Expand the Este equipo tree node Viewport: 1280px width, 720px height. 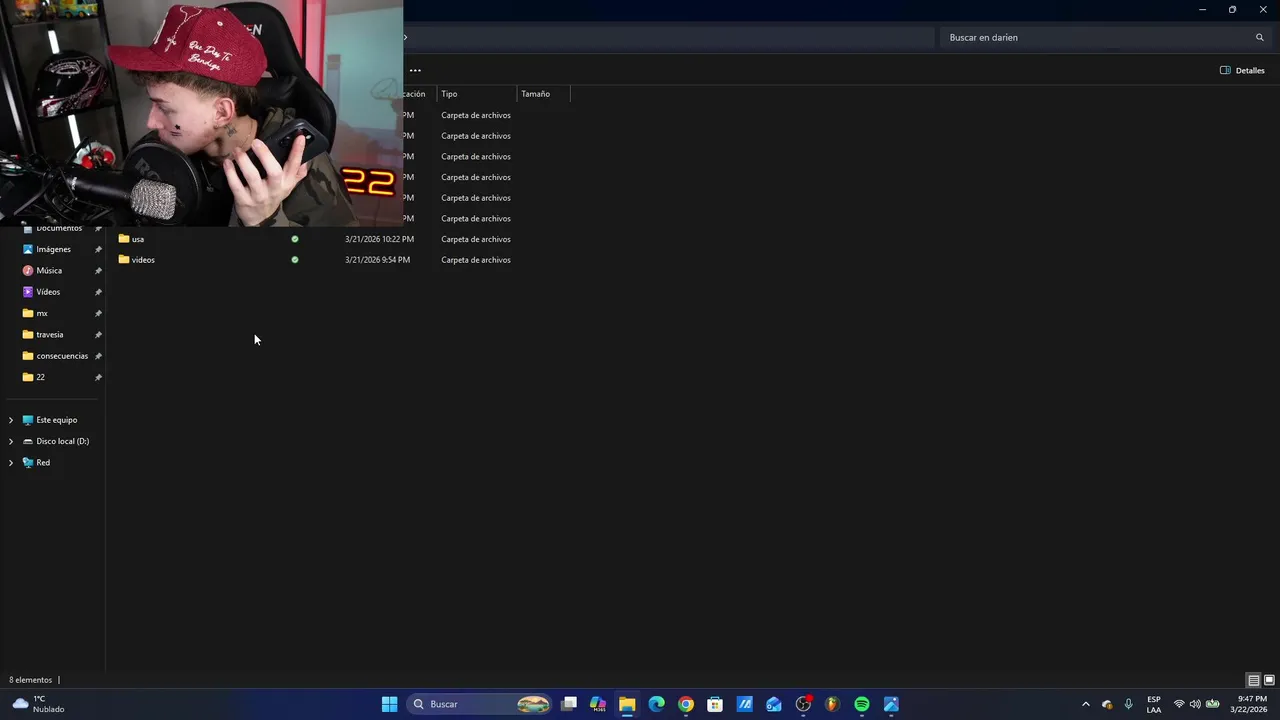(x=11, y=420)
